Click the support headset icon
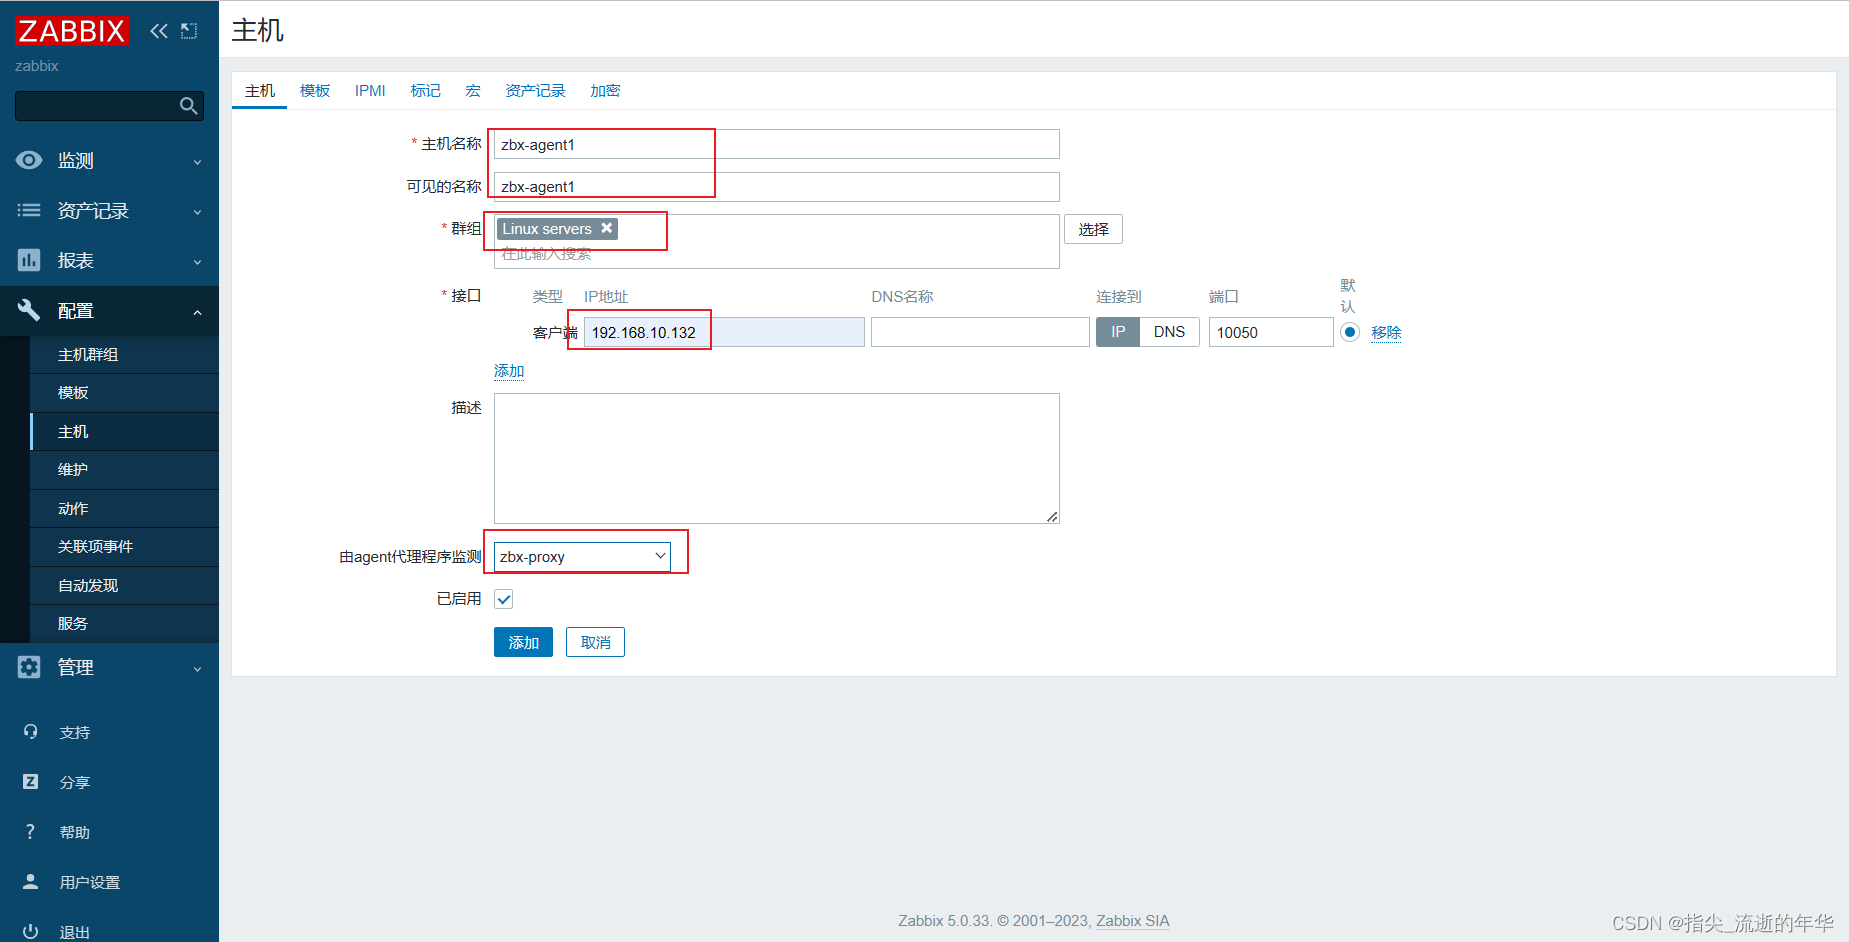Viewport: 1849px width, 942px height. click(x=31, y=732)
